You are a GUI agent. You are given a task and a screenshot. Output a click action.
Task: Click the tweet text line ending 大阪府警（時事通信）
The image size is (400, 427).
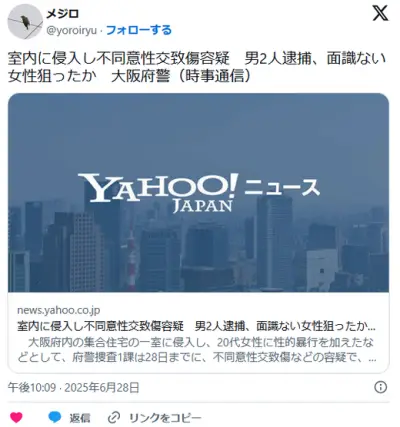click(130, 76)
